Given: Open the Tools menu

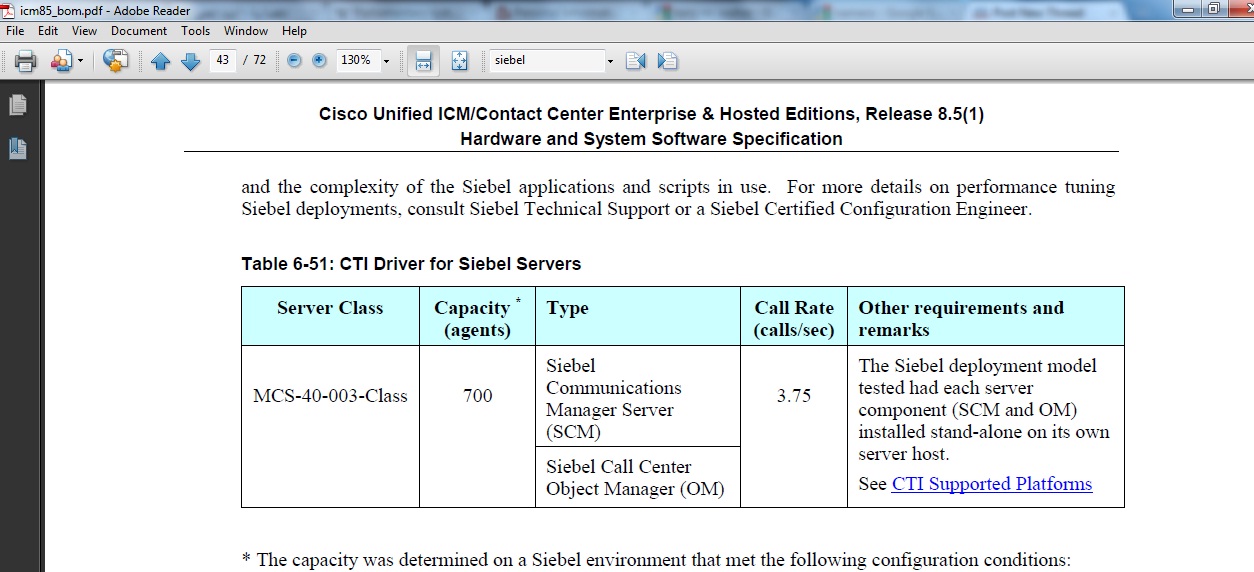Looking at the screenshot, I should [x=196, y=31].
